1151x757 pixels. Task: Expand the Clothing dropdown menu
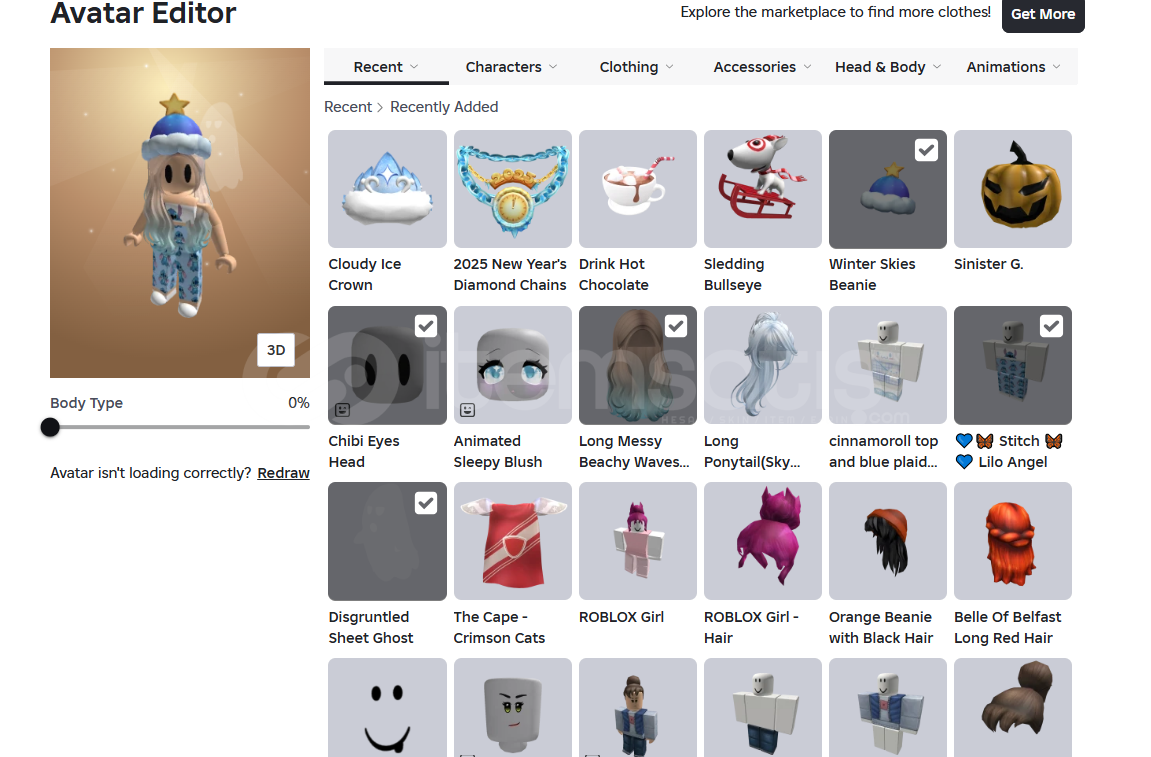pos(636,67)
